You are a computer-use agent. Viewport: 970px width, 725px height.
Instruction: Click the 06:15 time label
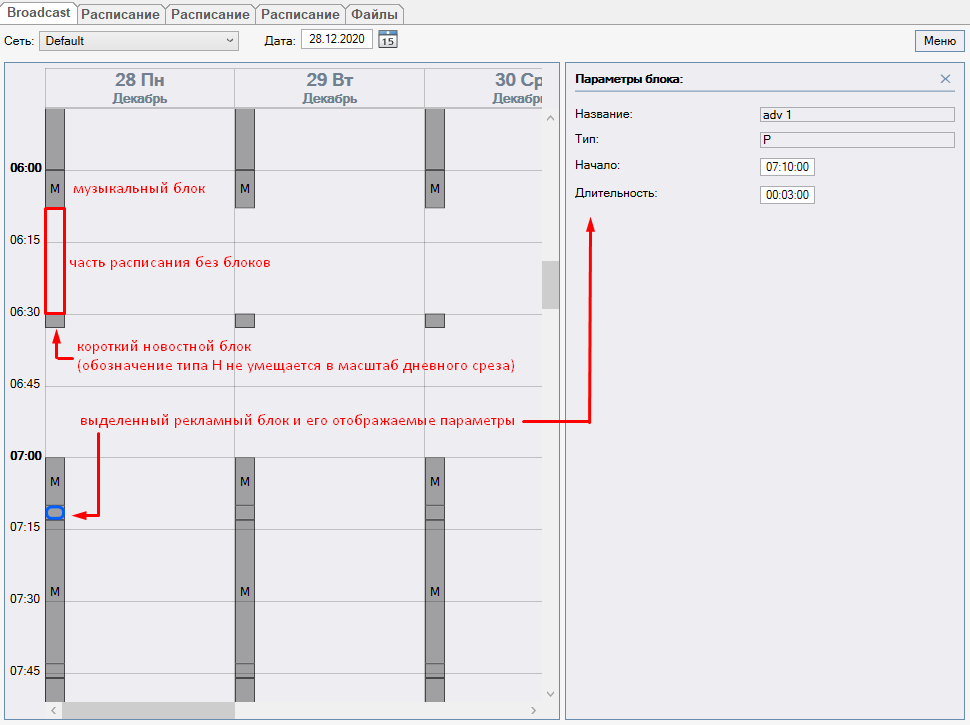click(25, 240)
